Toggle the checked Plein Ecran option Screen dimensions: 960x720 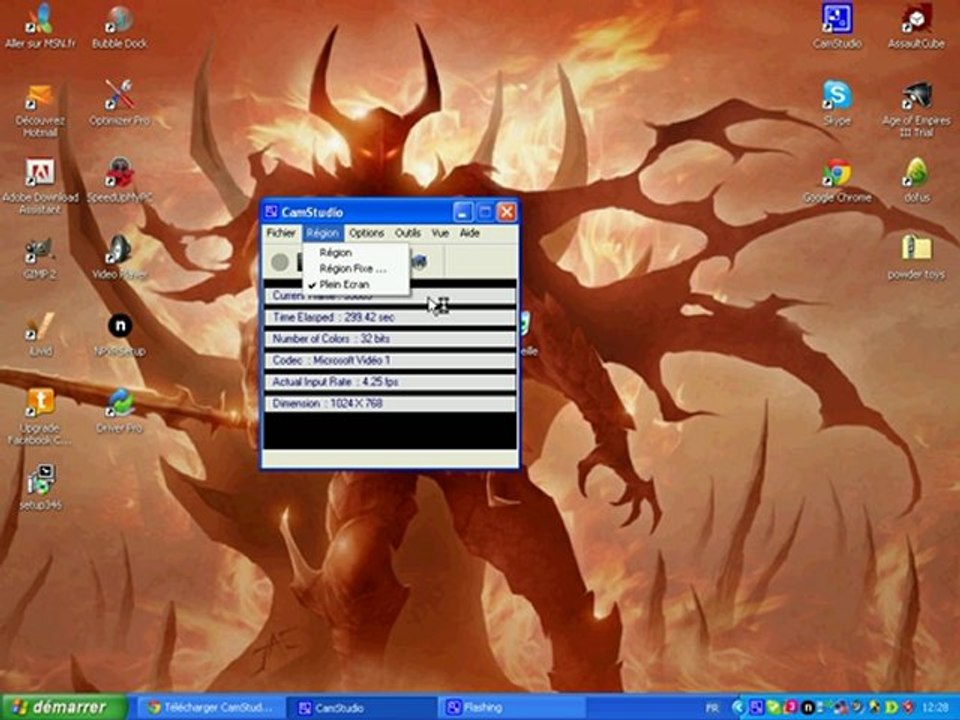tap(355, 284)
